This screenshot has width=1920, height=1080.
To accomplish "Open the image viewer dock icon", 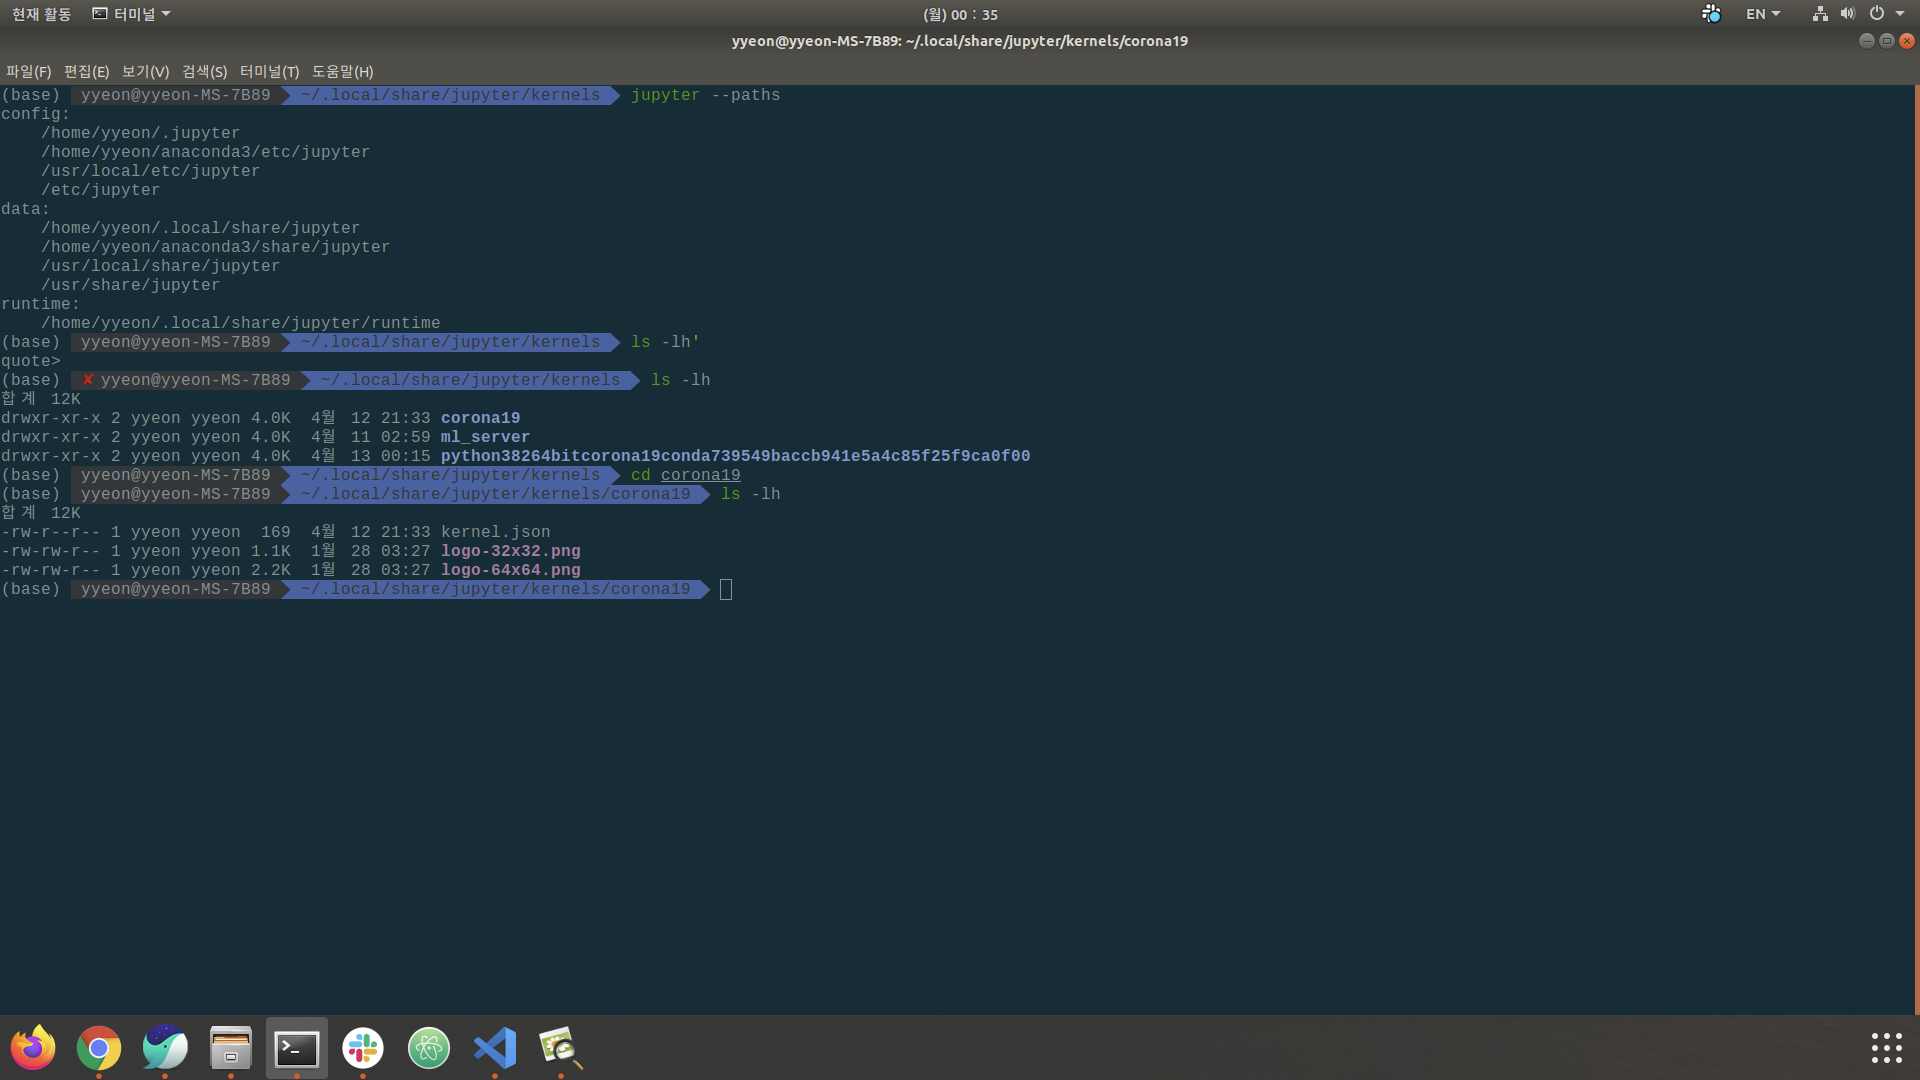I will point(561,1048).
